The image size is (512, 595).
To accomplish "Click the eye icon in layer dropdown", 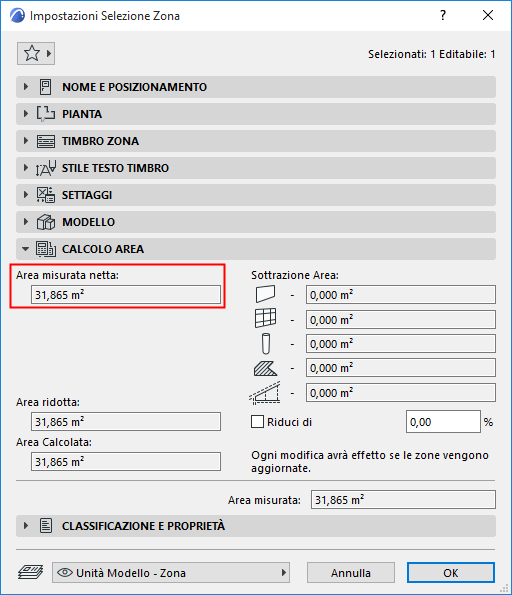I will pos(65,573).
